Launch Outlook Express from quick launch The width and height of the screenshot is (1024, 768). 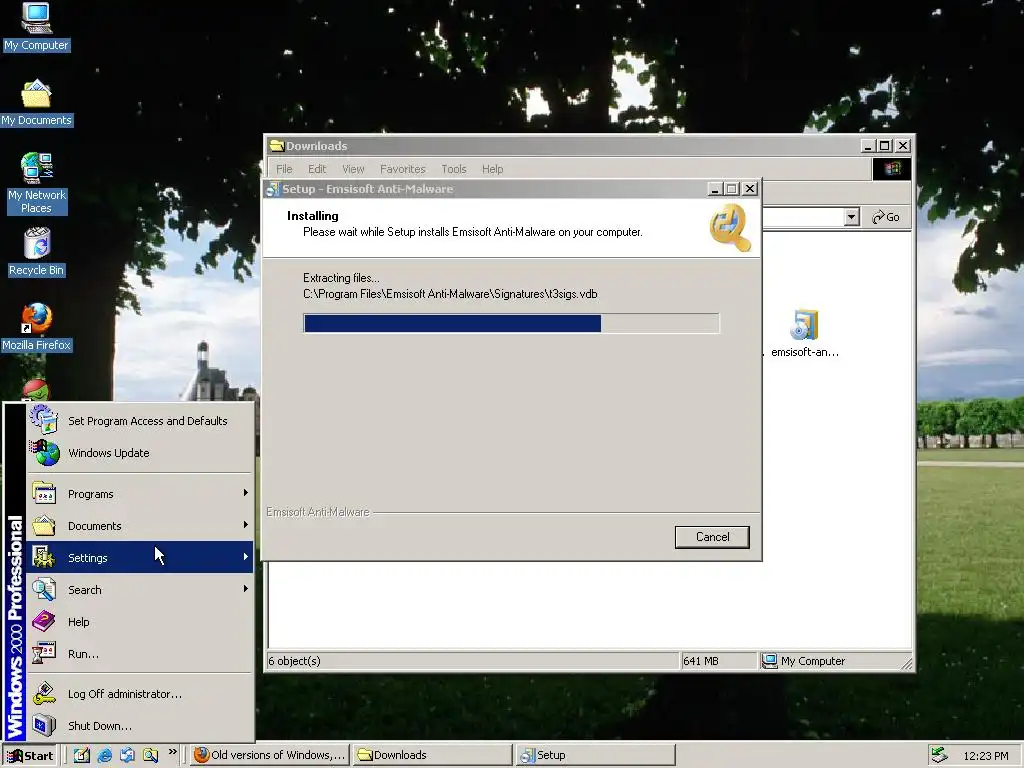tap(127, 755)
